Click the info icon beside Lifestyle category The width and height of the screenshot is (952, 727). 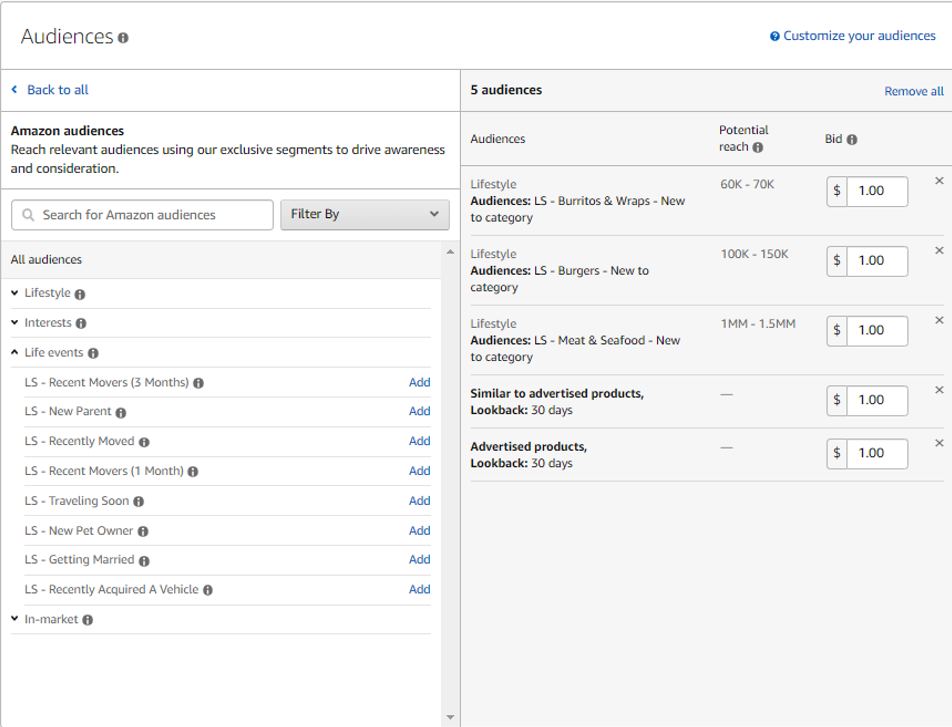(x=82, y=293)
